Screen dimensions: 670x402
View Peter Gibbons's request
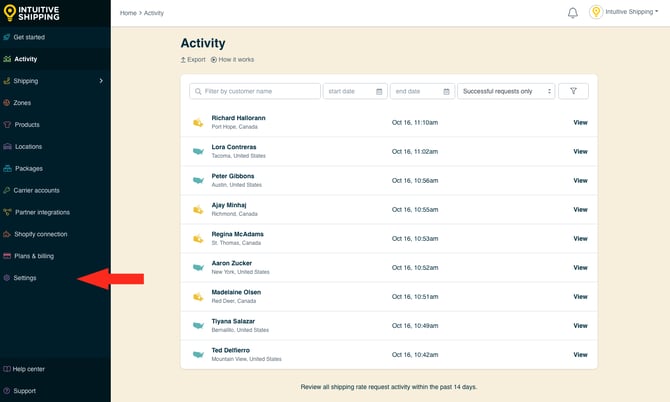tap(580, 180)
